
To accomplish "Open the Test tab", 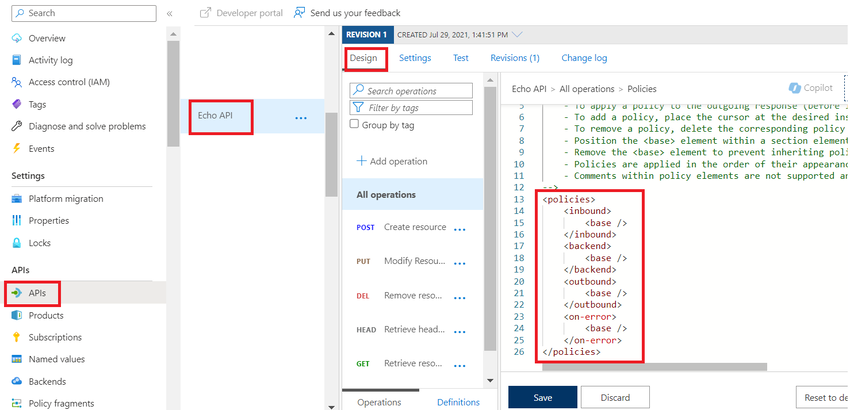I will pyautogui.click(x=461, y=58).
